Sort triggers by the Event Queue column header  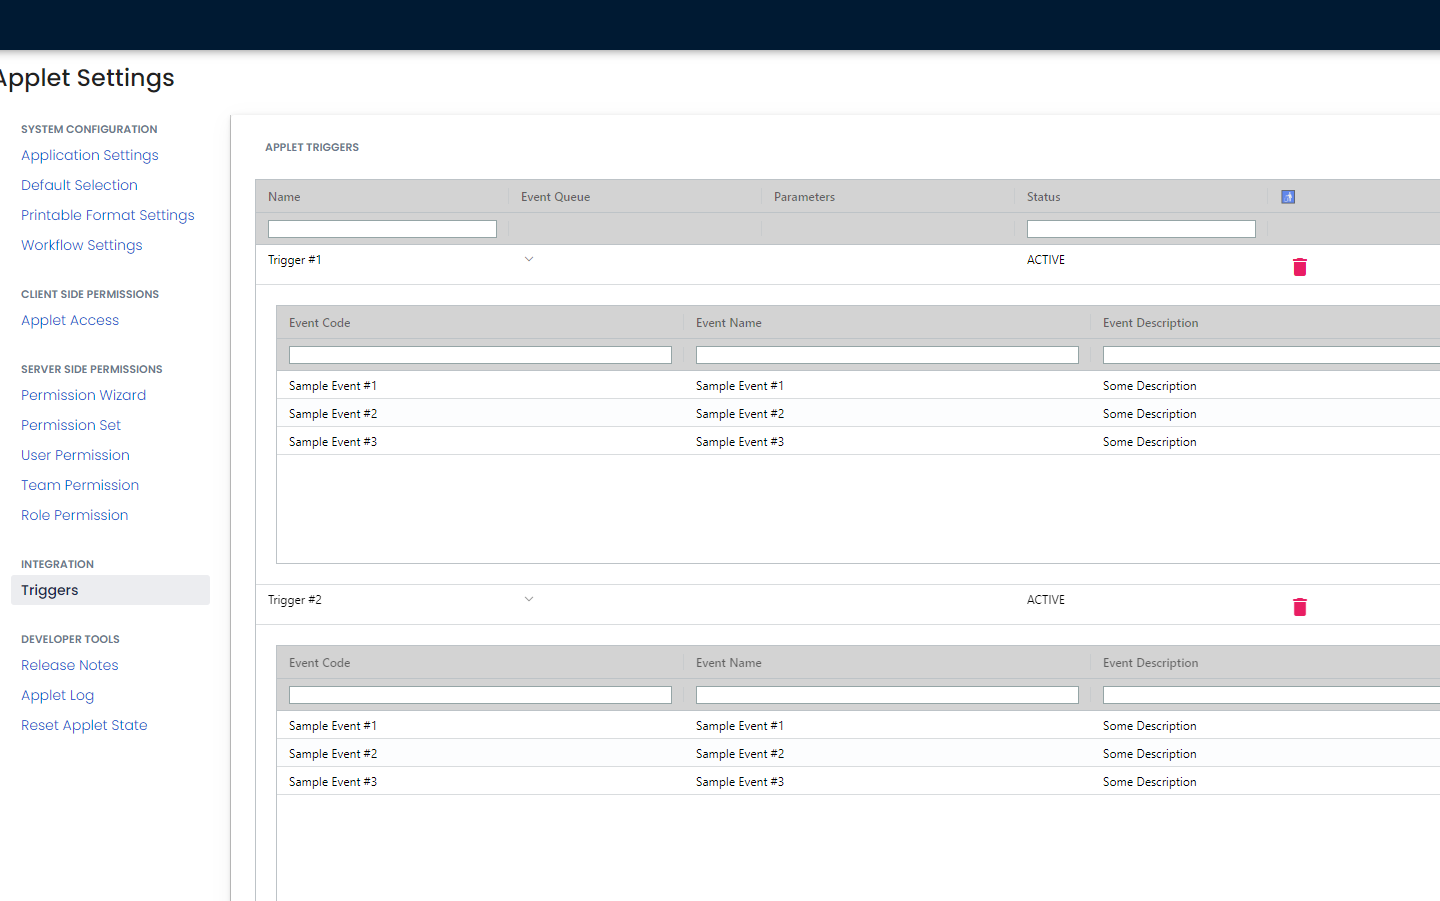[555, 197]
